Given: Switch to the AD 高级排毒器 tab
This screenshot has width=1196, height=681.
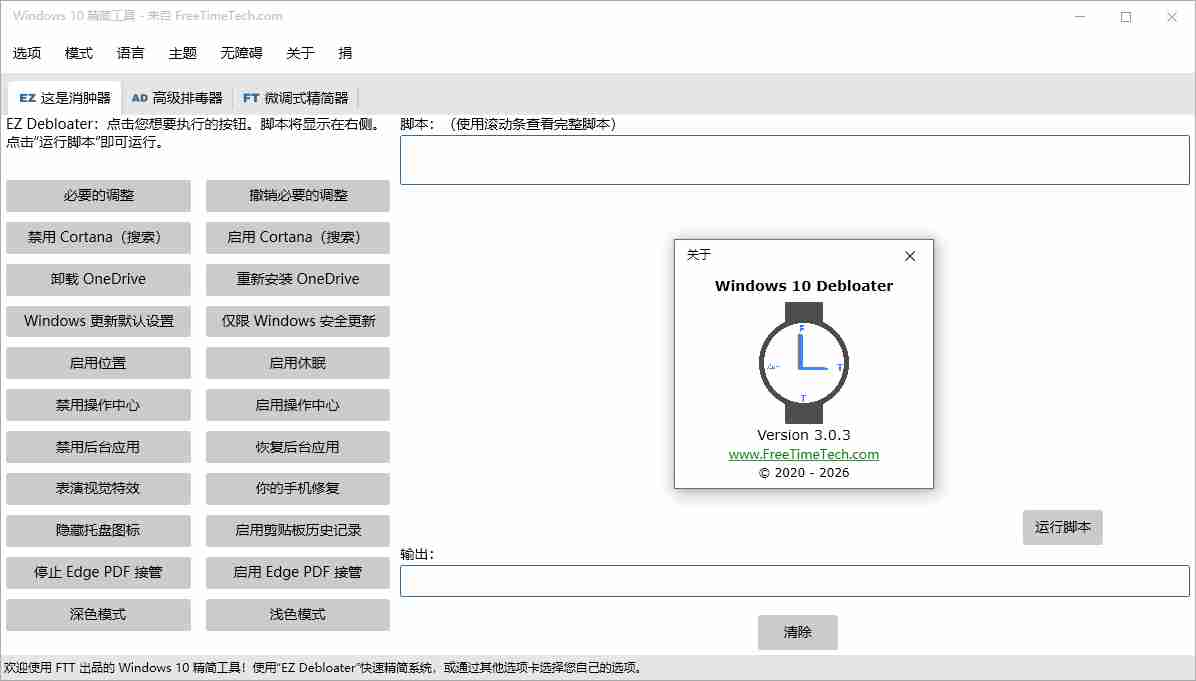Looking at the screenshot, I should (x=177, y=98).
